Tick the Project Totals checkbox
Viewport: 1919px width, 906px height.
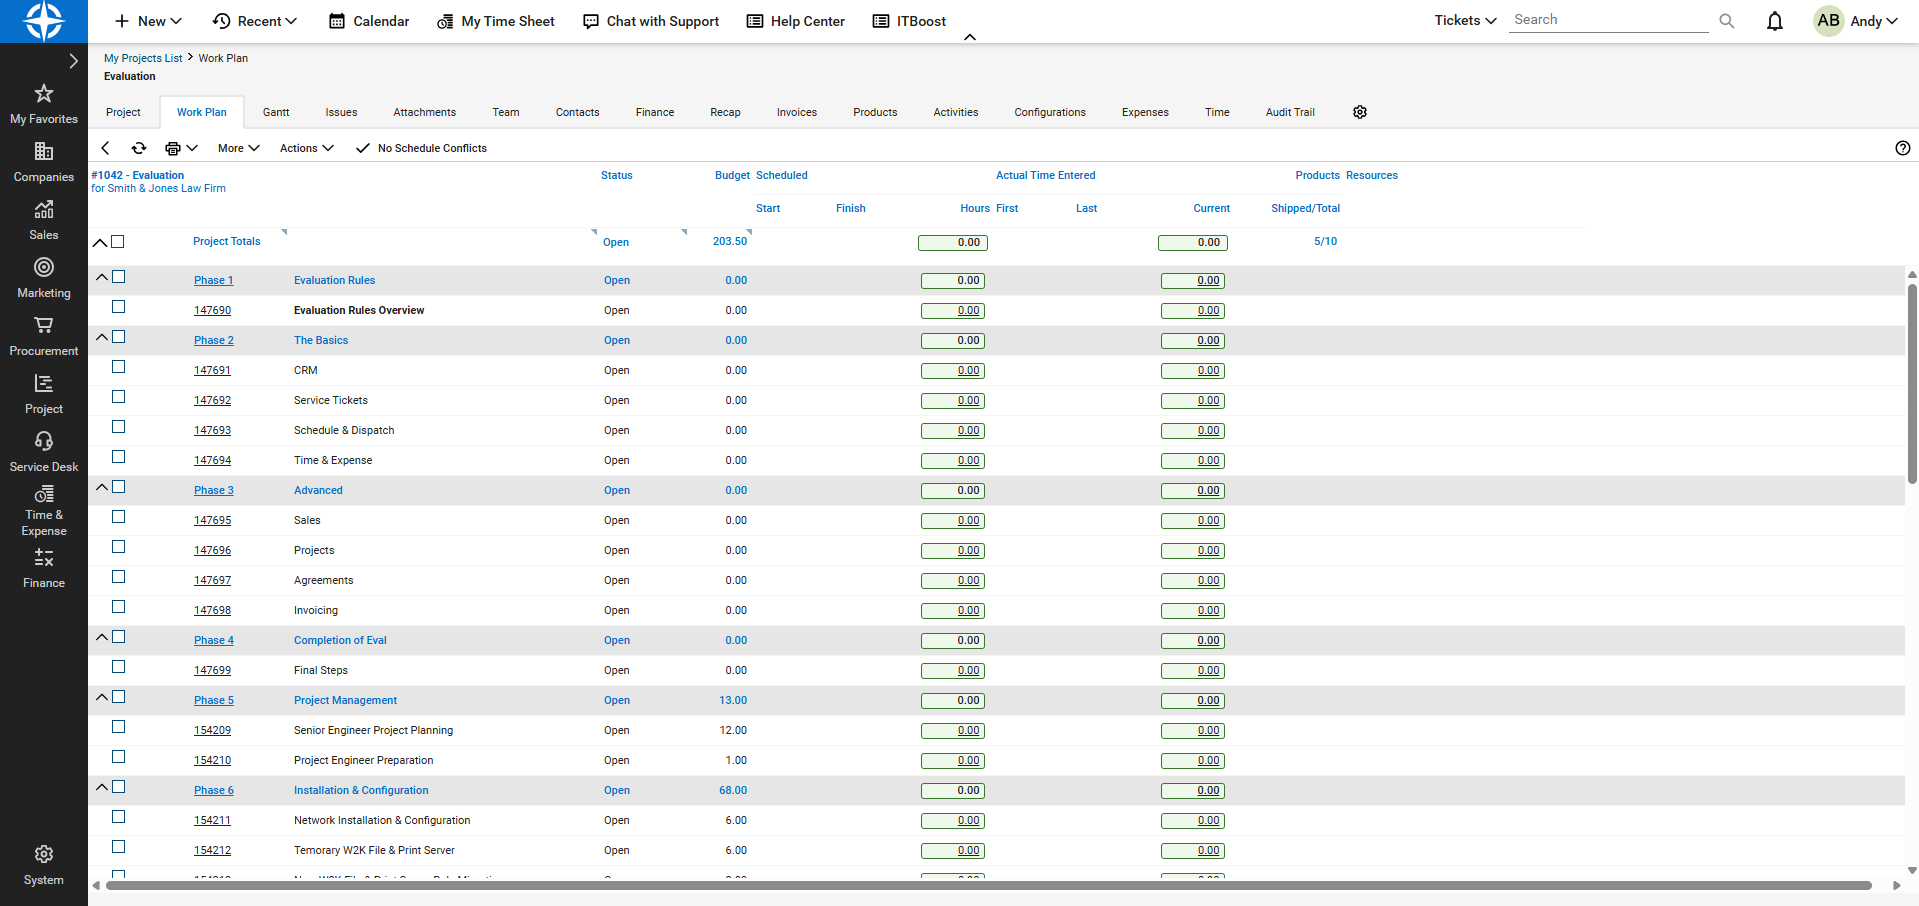click(118, 242)
